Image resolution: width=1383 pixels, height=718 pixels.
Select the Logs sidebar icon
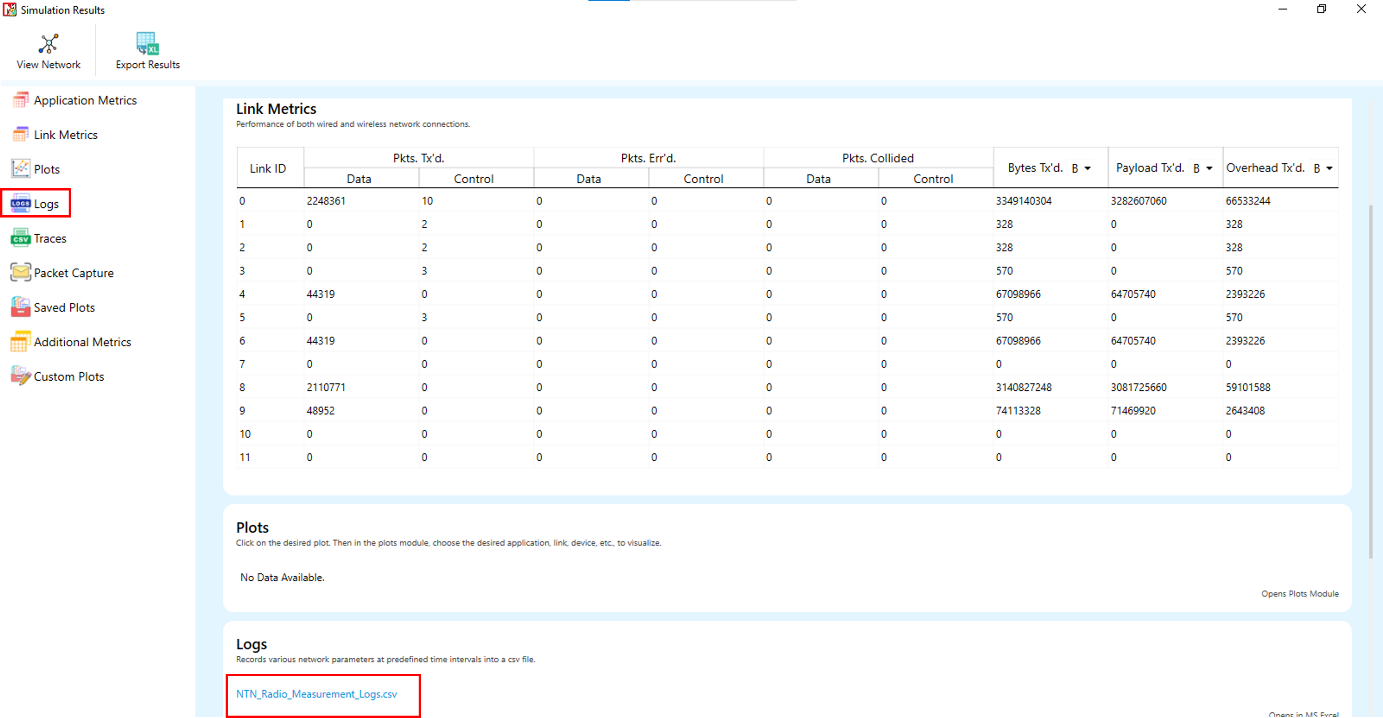20,204
